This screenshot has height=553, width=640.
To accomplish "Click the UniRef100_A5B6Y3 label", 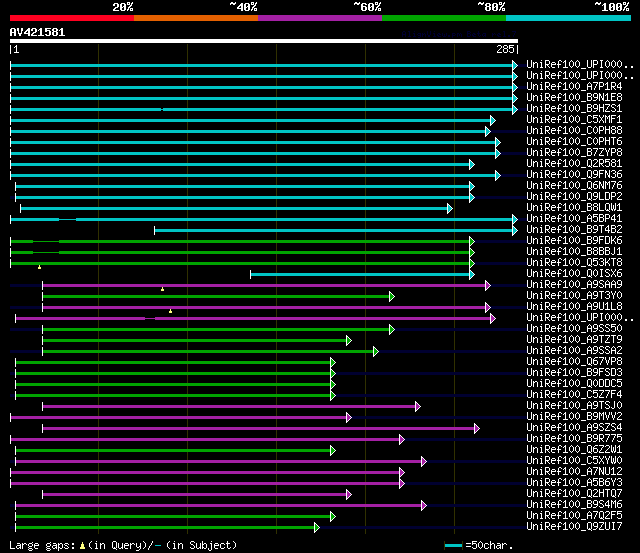I will click(574, 483).
